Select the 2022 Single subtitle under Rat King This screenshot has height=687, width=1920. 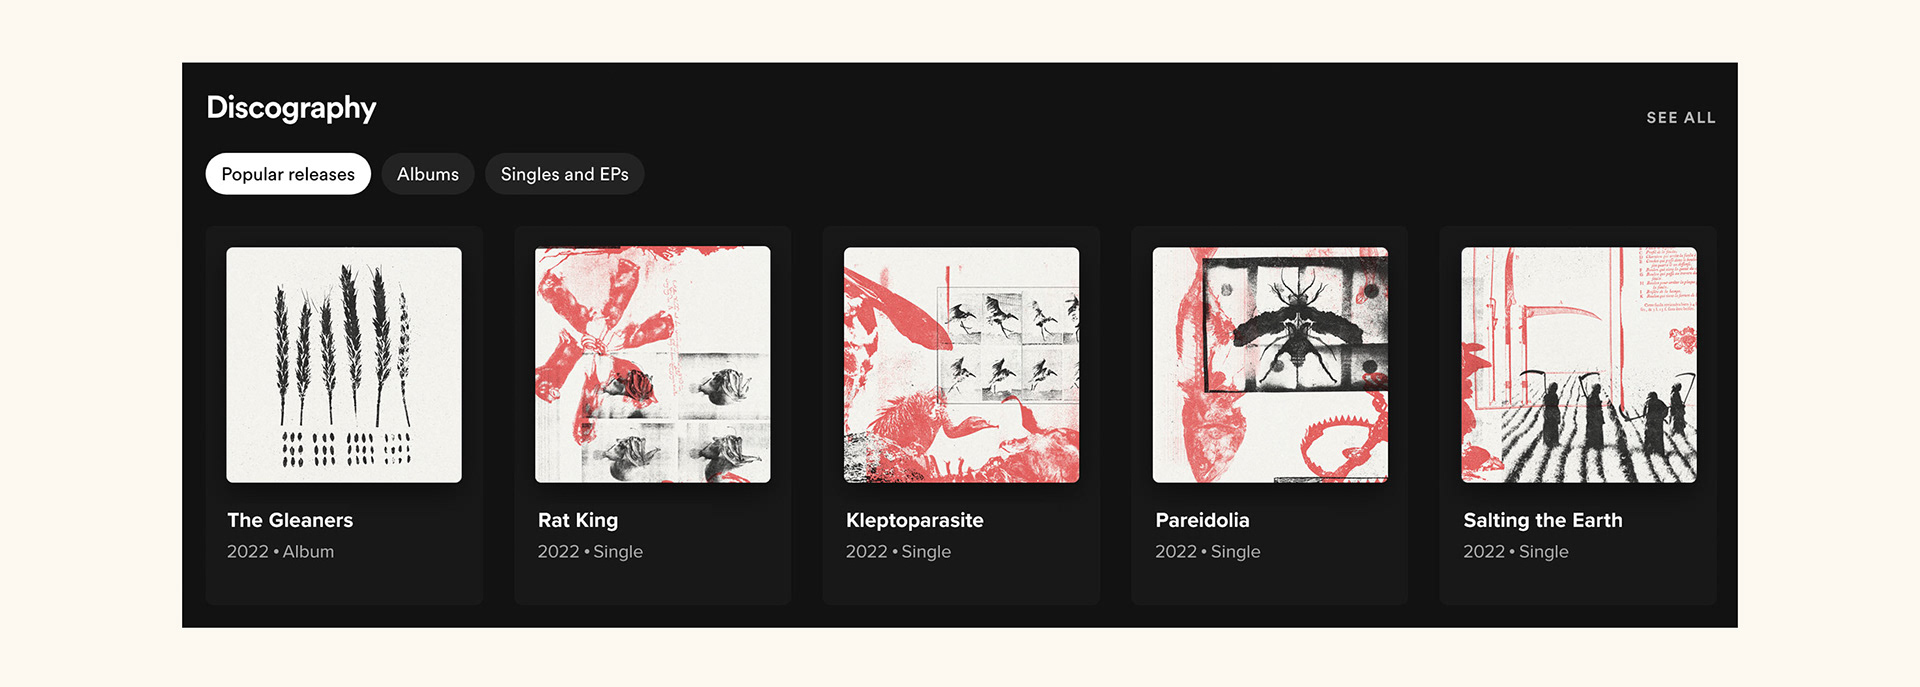[x=590, y=552]
